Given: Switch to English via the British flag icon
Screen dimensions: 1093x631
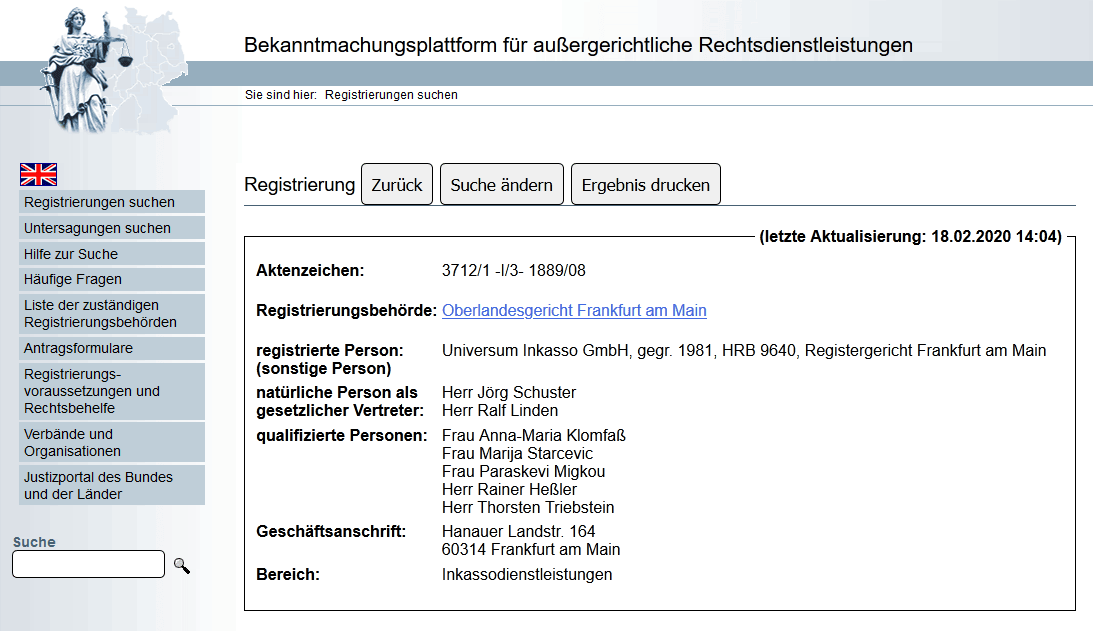Looking at the screenshot, I should click(x=38, y=174).
